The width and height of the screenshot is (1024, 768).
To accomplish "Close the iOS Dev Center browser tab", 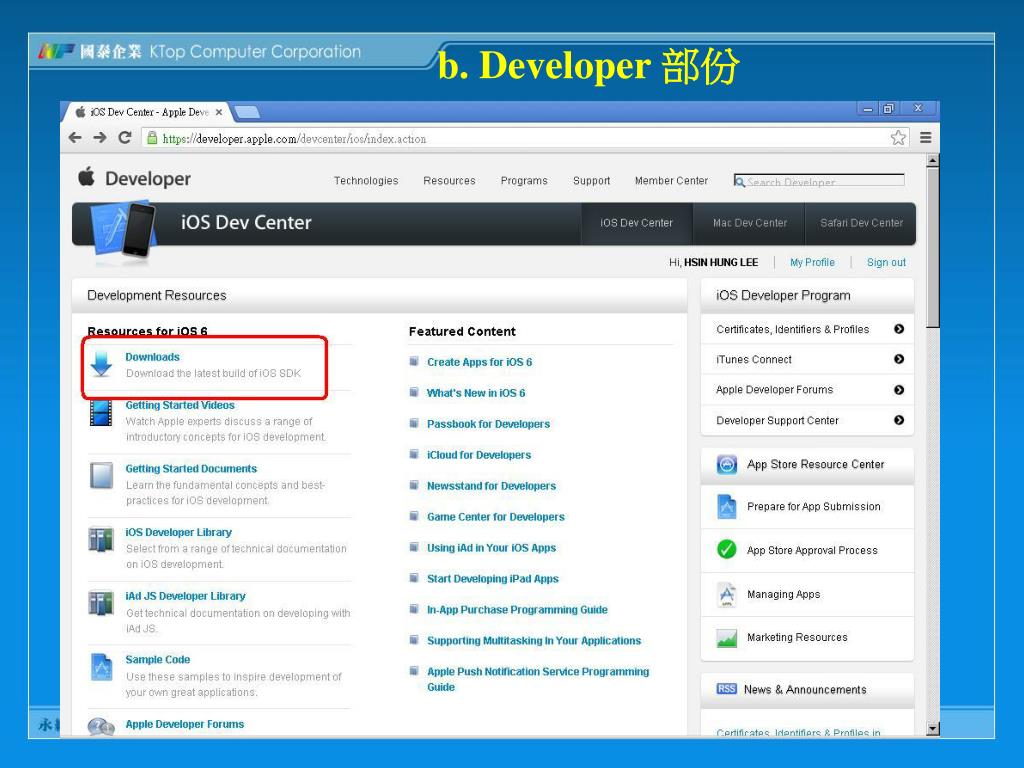I will tap(219, 112).
